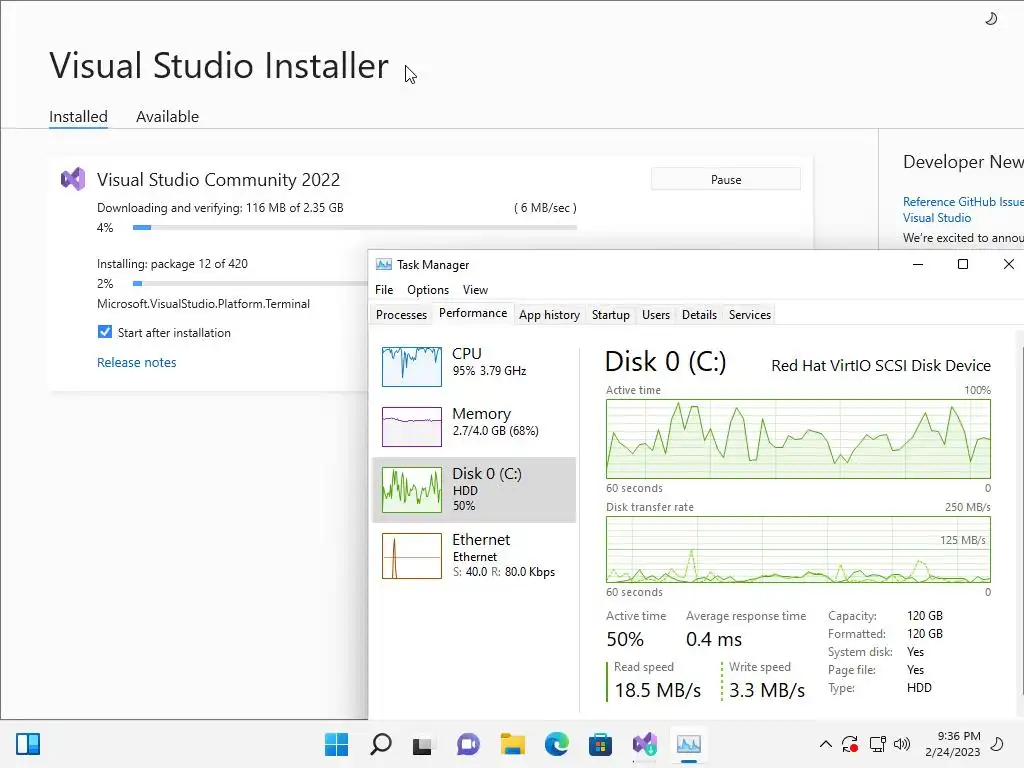Switch to the Available tab
This screenshot has height=768, width=1024.
[167, 117]
